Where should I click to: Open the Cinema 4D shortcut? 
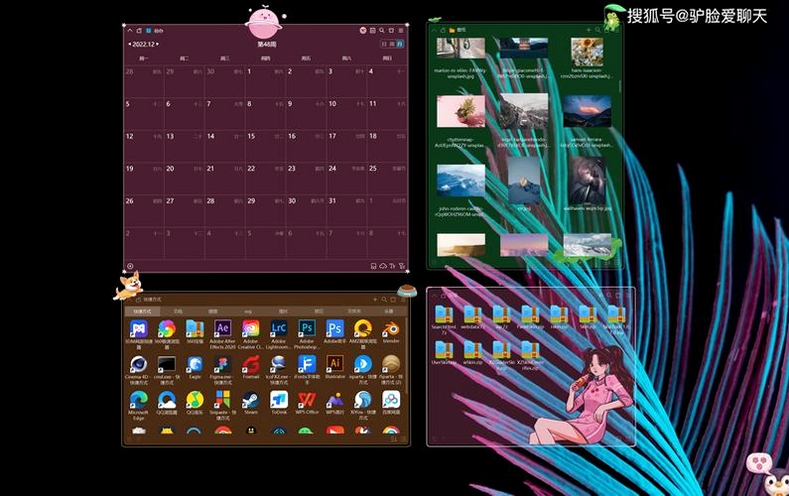click(138, 364)
